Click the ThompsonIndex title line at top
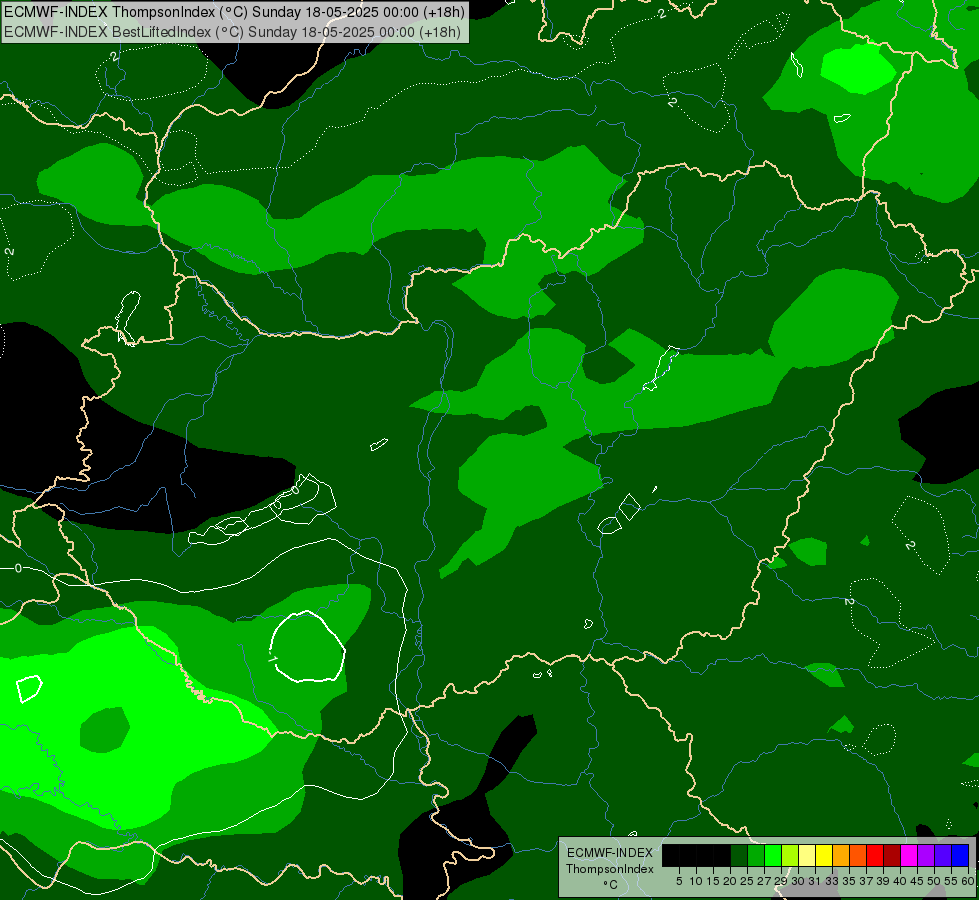979x900 pixels. (234, 12)
